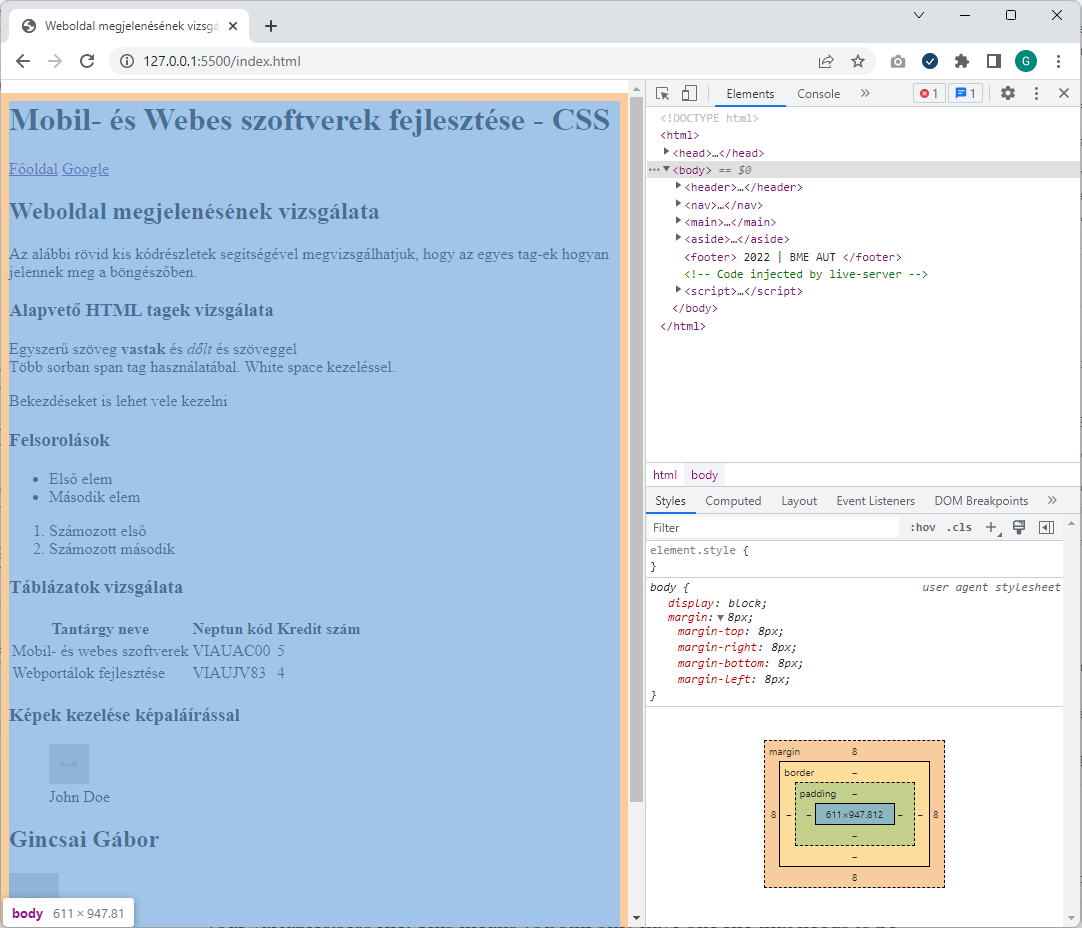Click the Főoldal navigation link

(33, 169)
